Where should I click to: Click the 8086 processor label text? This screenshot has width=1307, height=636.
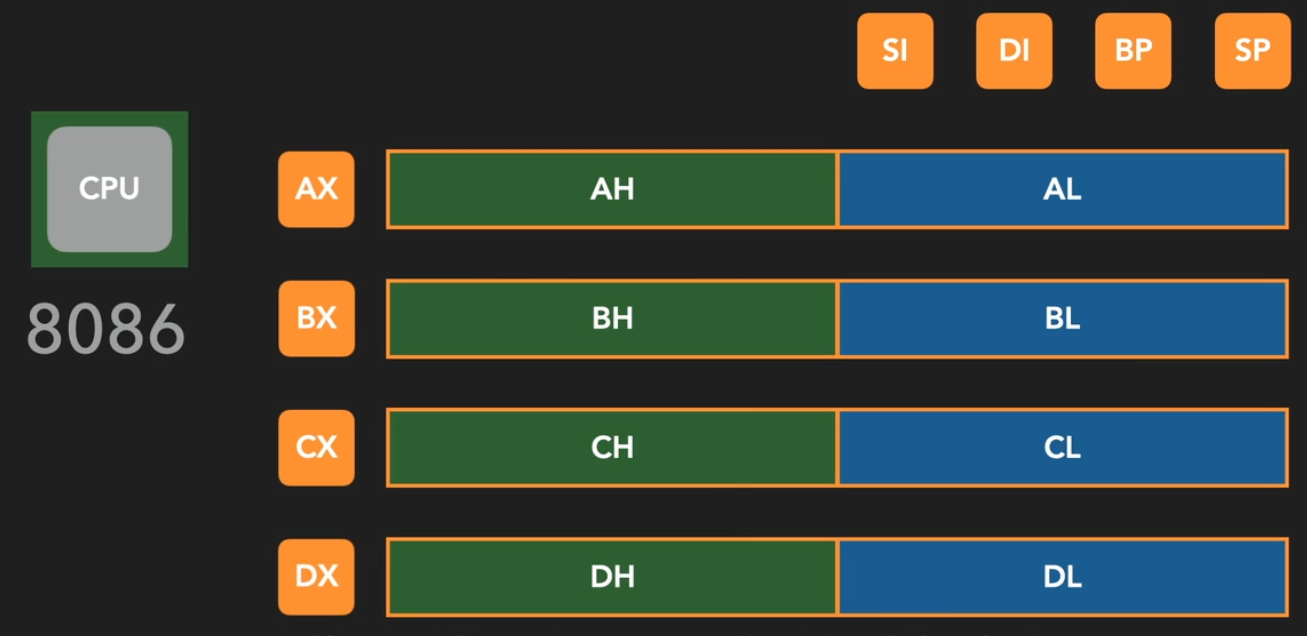tap(106, 328)
